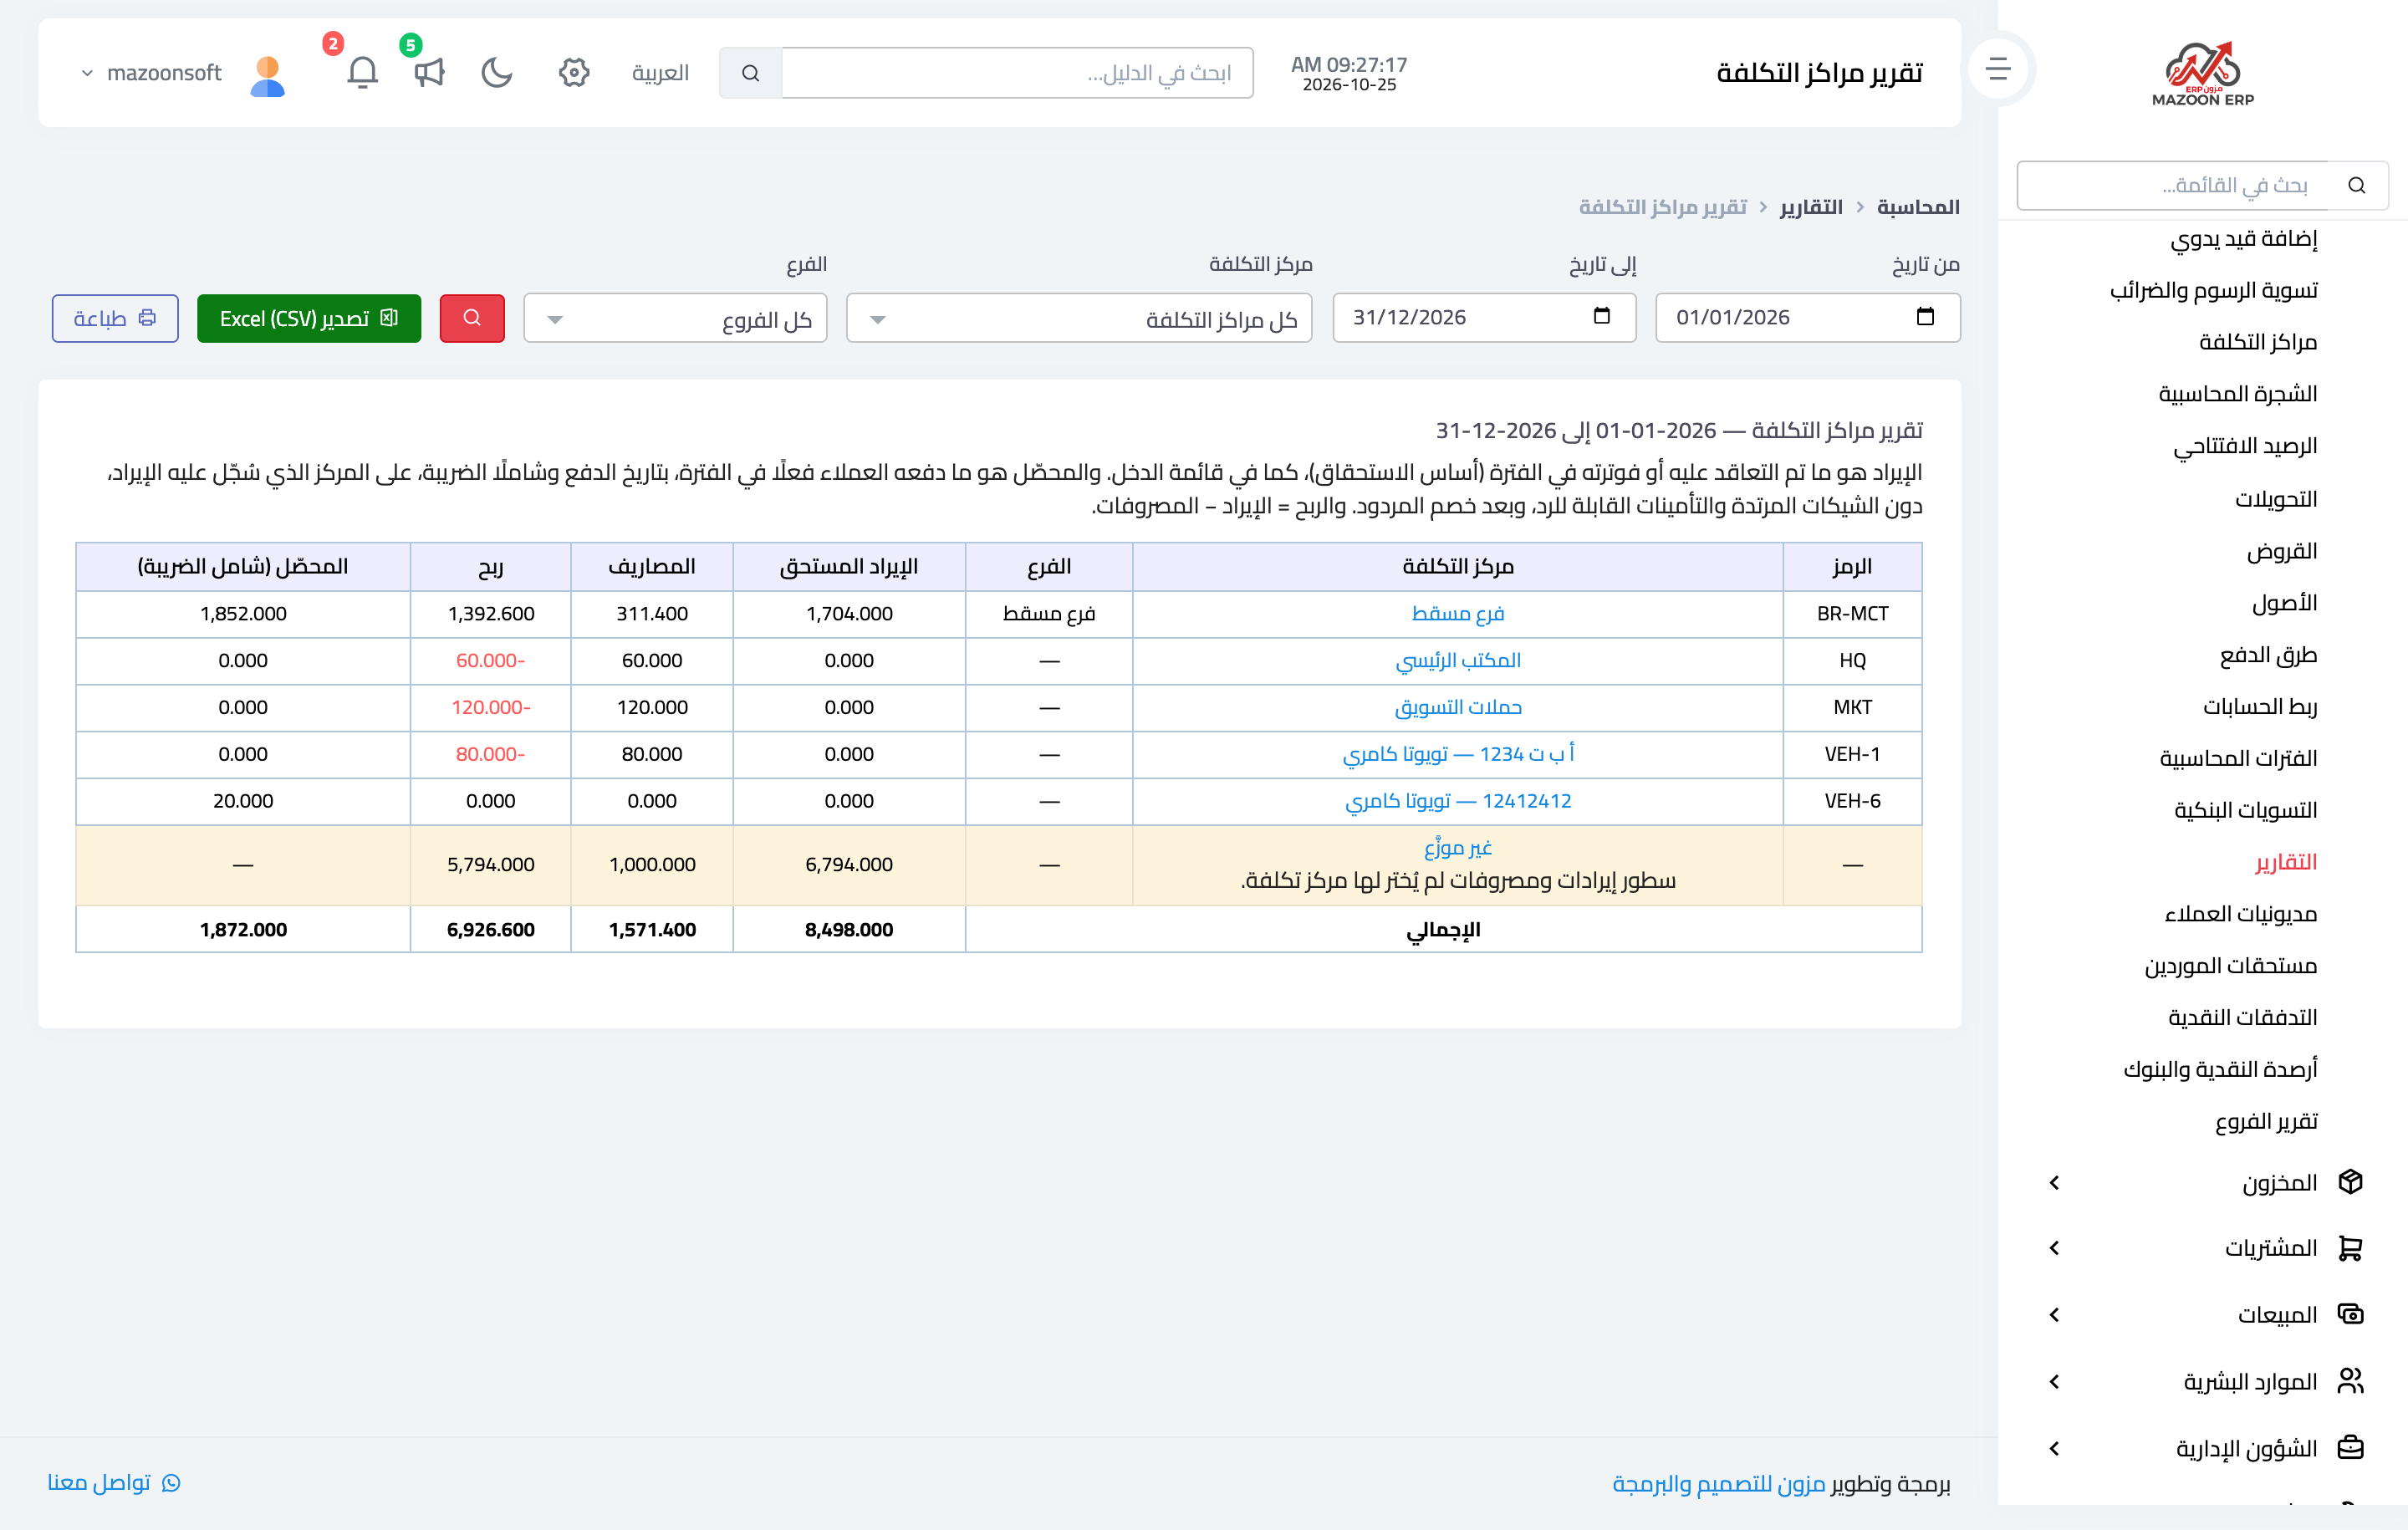Click the guide search magnifier button

tap(750, 73)
